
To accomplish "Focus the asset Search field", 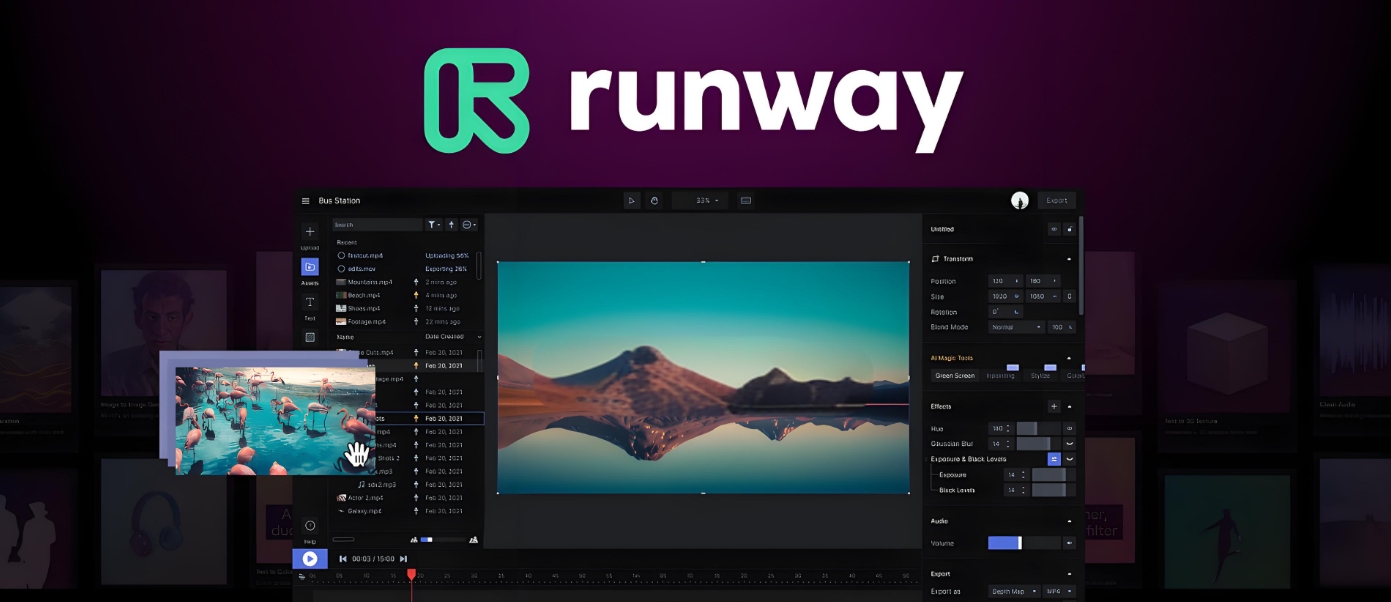I will click(377, 225).
